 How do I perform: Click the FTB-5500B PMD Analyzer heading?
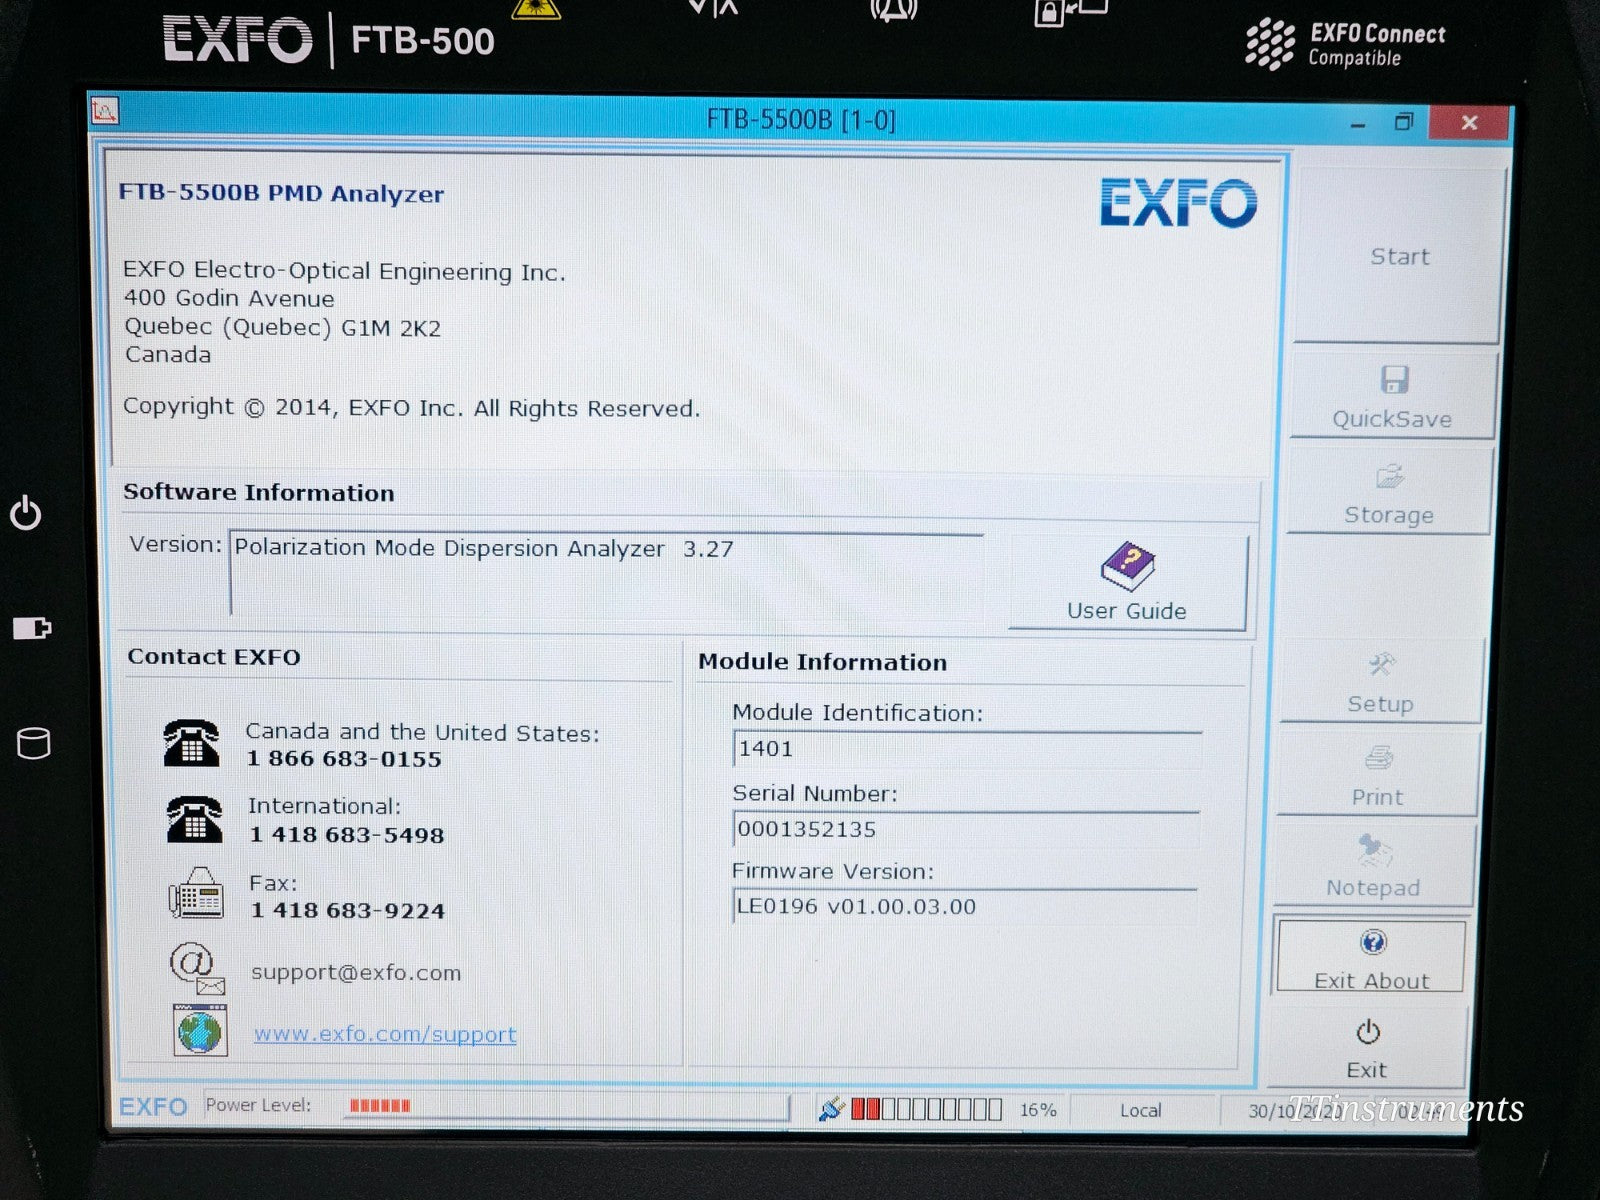(281, 193)
